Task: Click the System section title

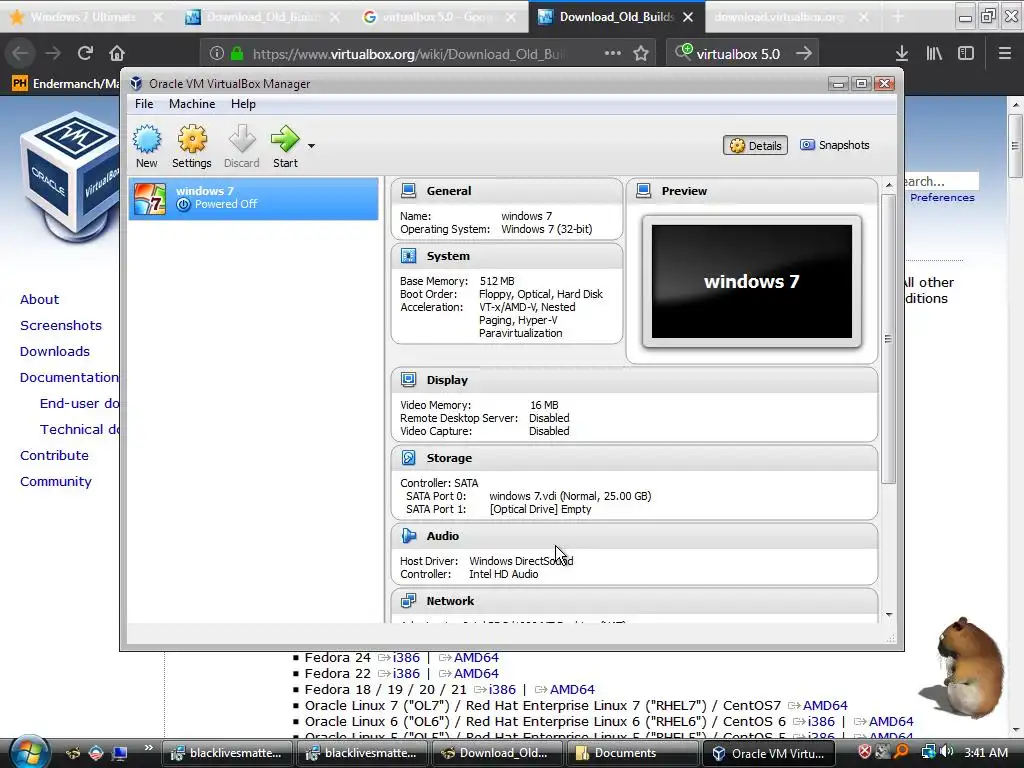Action: [448, 256]
